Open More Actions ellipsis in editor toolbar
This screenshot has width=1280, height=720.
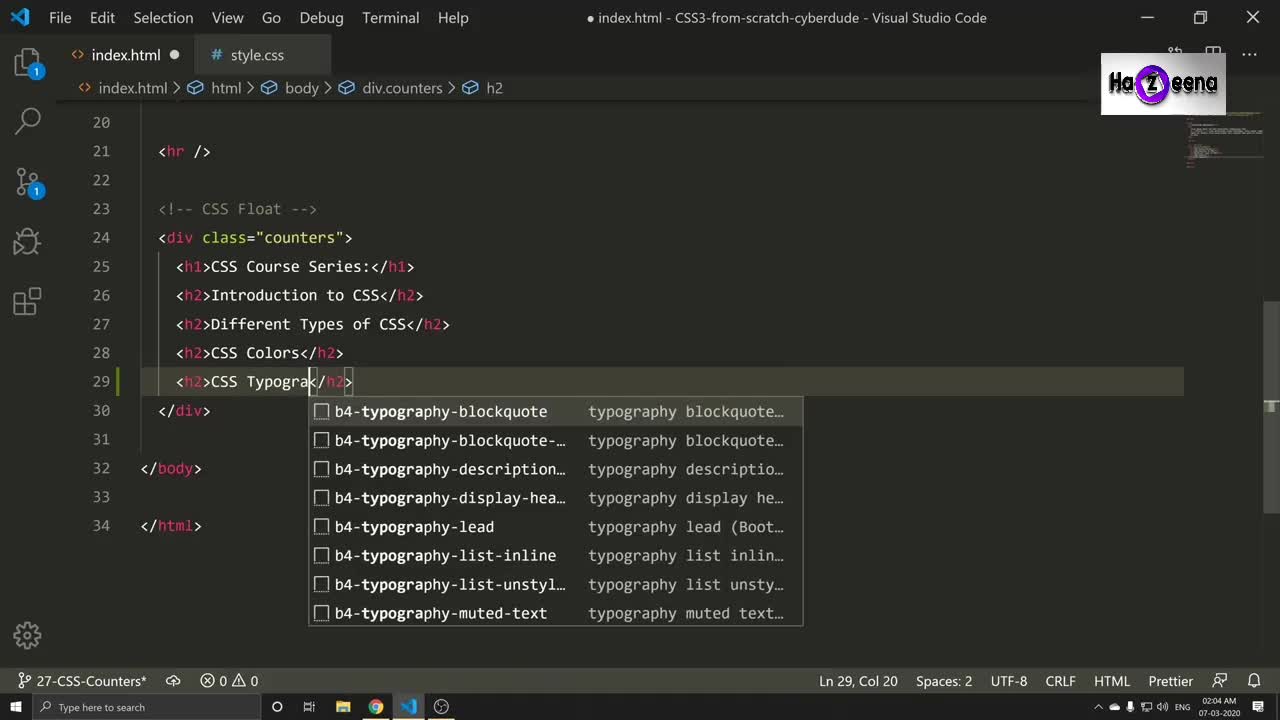pyautogui.click(x=1249, y=54)
